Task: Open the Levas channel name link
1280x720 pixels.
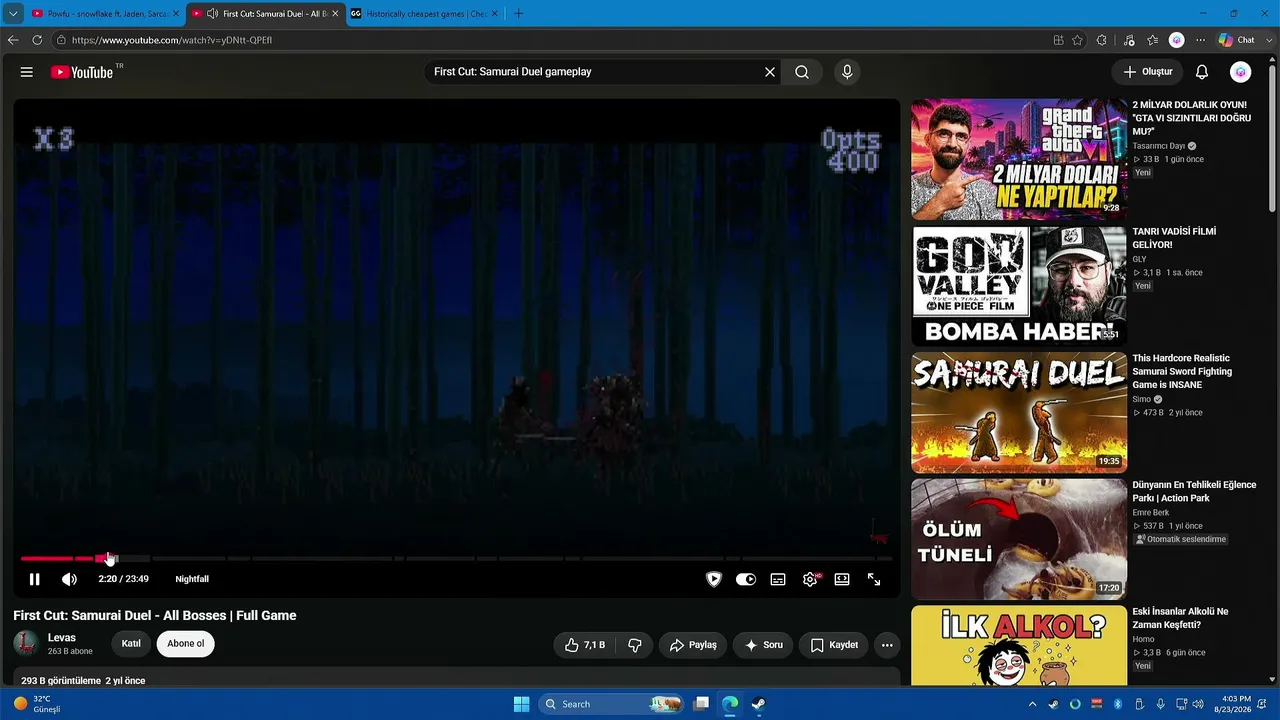Action: (62, 638)
